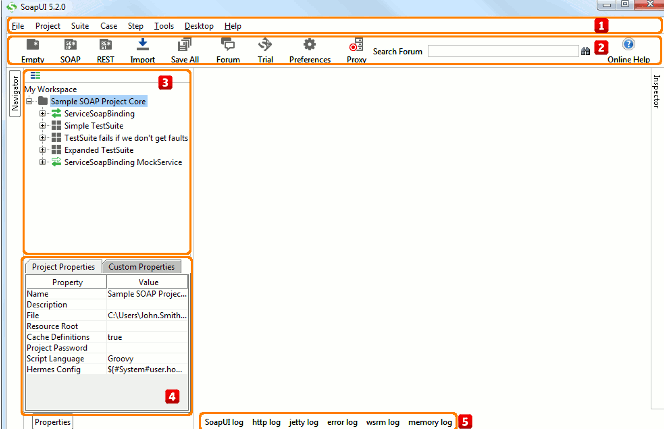Click the binoculars search icon

click(586, 51)
